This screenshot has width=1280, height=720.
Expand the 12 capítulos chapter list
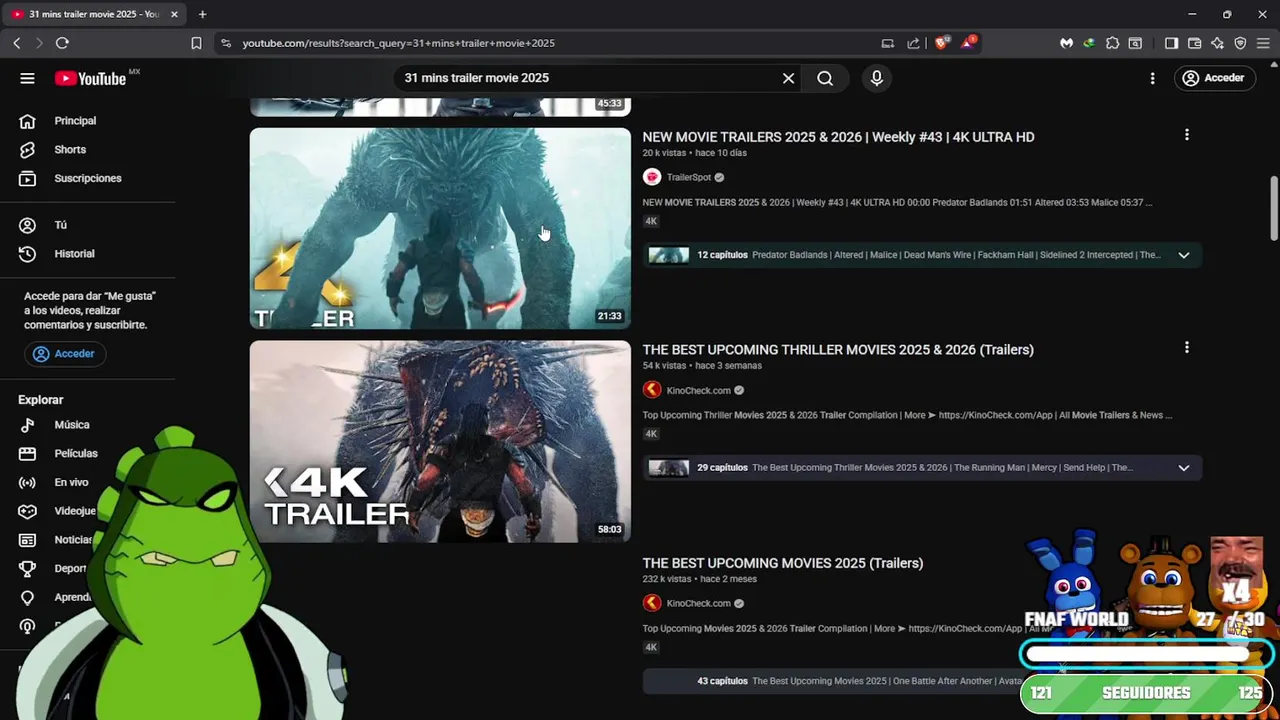click(1184, 255)
